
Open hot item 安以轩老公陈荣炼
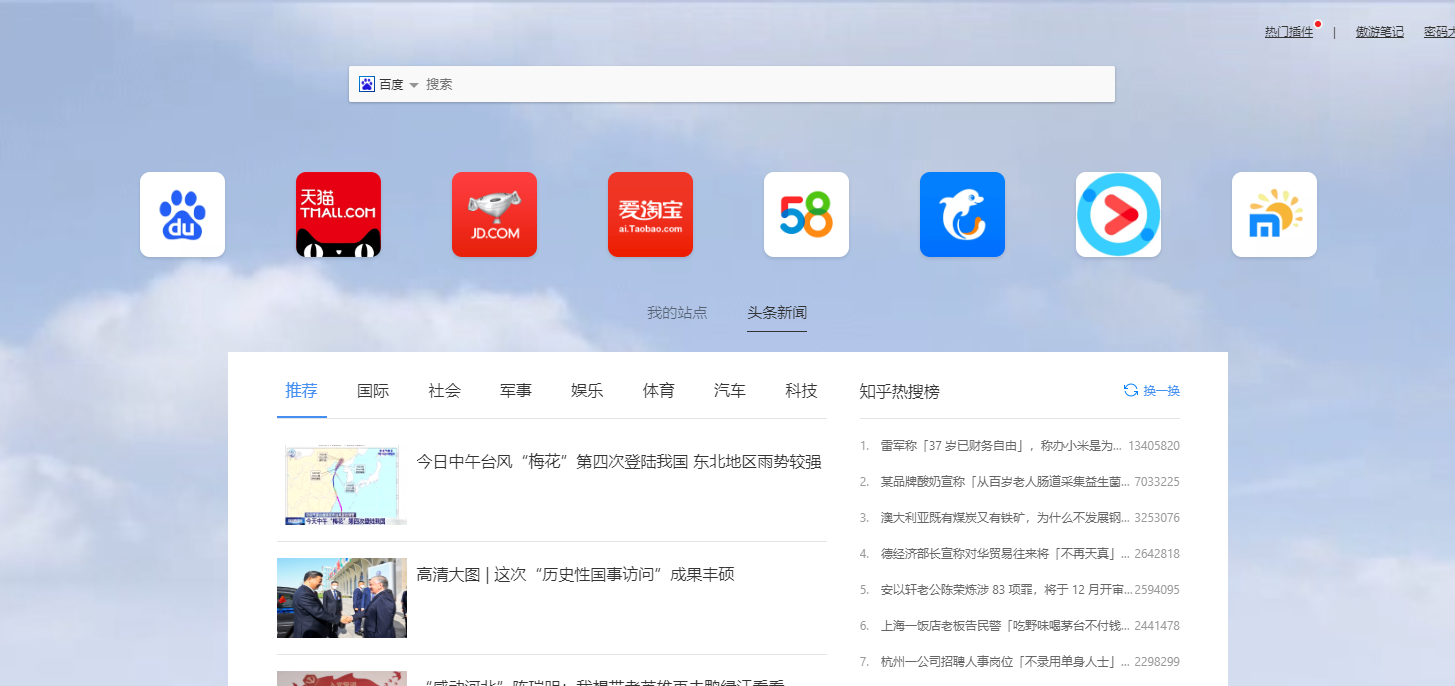tap(1005, 589)
